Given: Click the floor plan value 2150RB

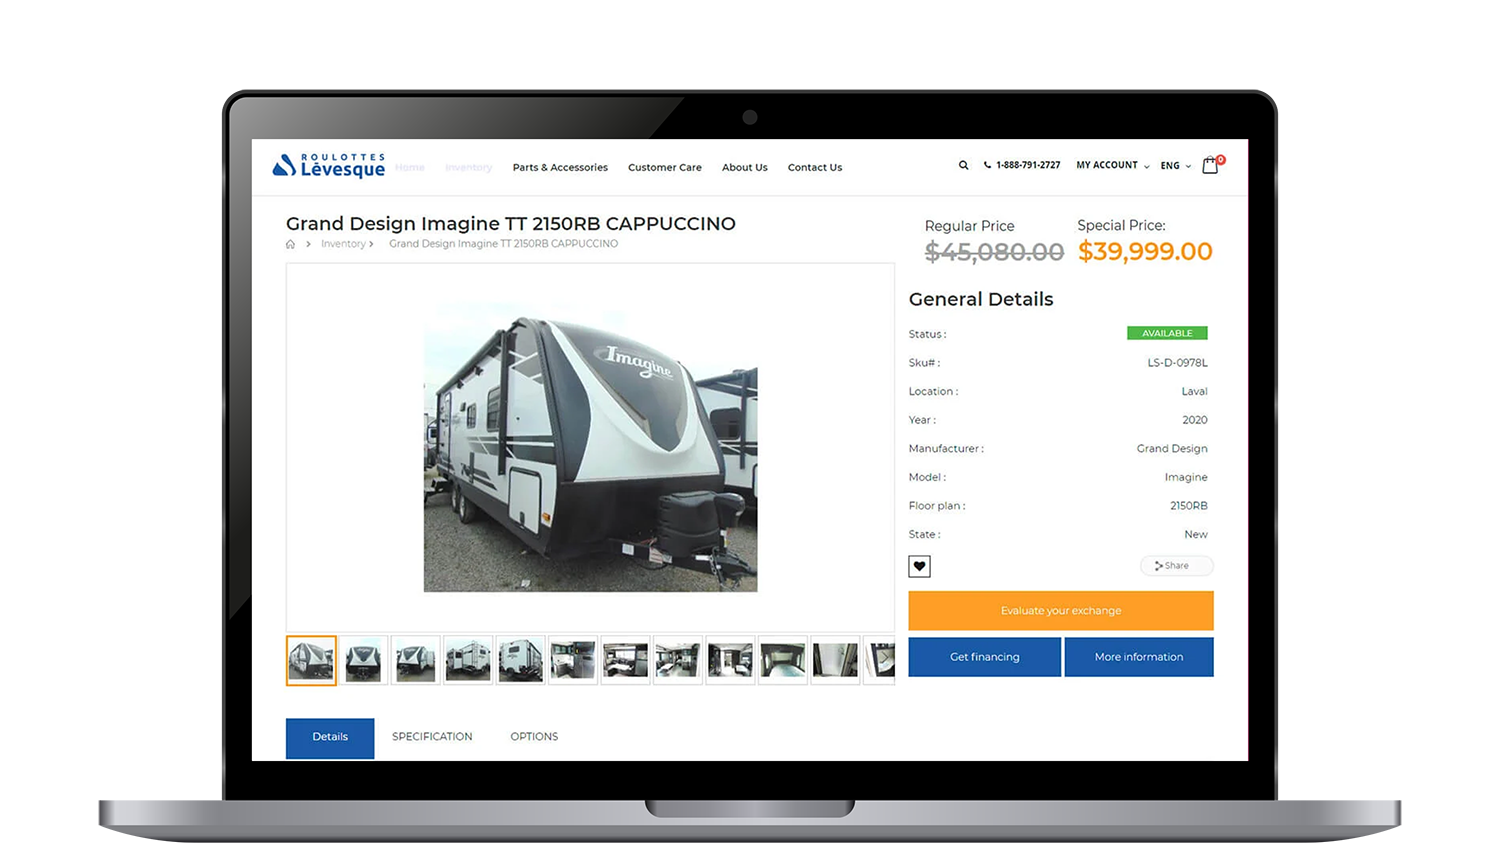Looking at the screenshot, I should pos(1189,506).
